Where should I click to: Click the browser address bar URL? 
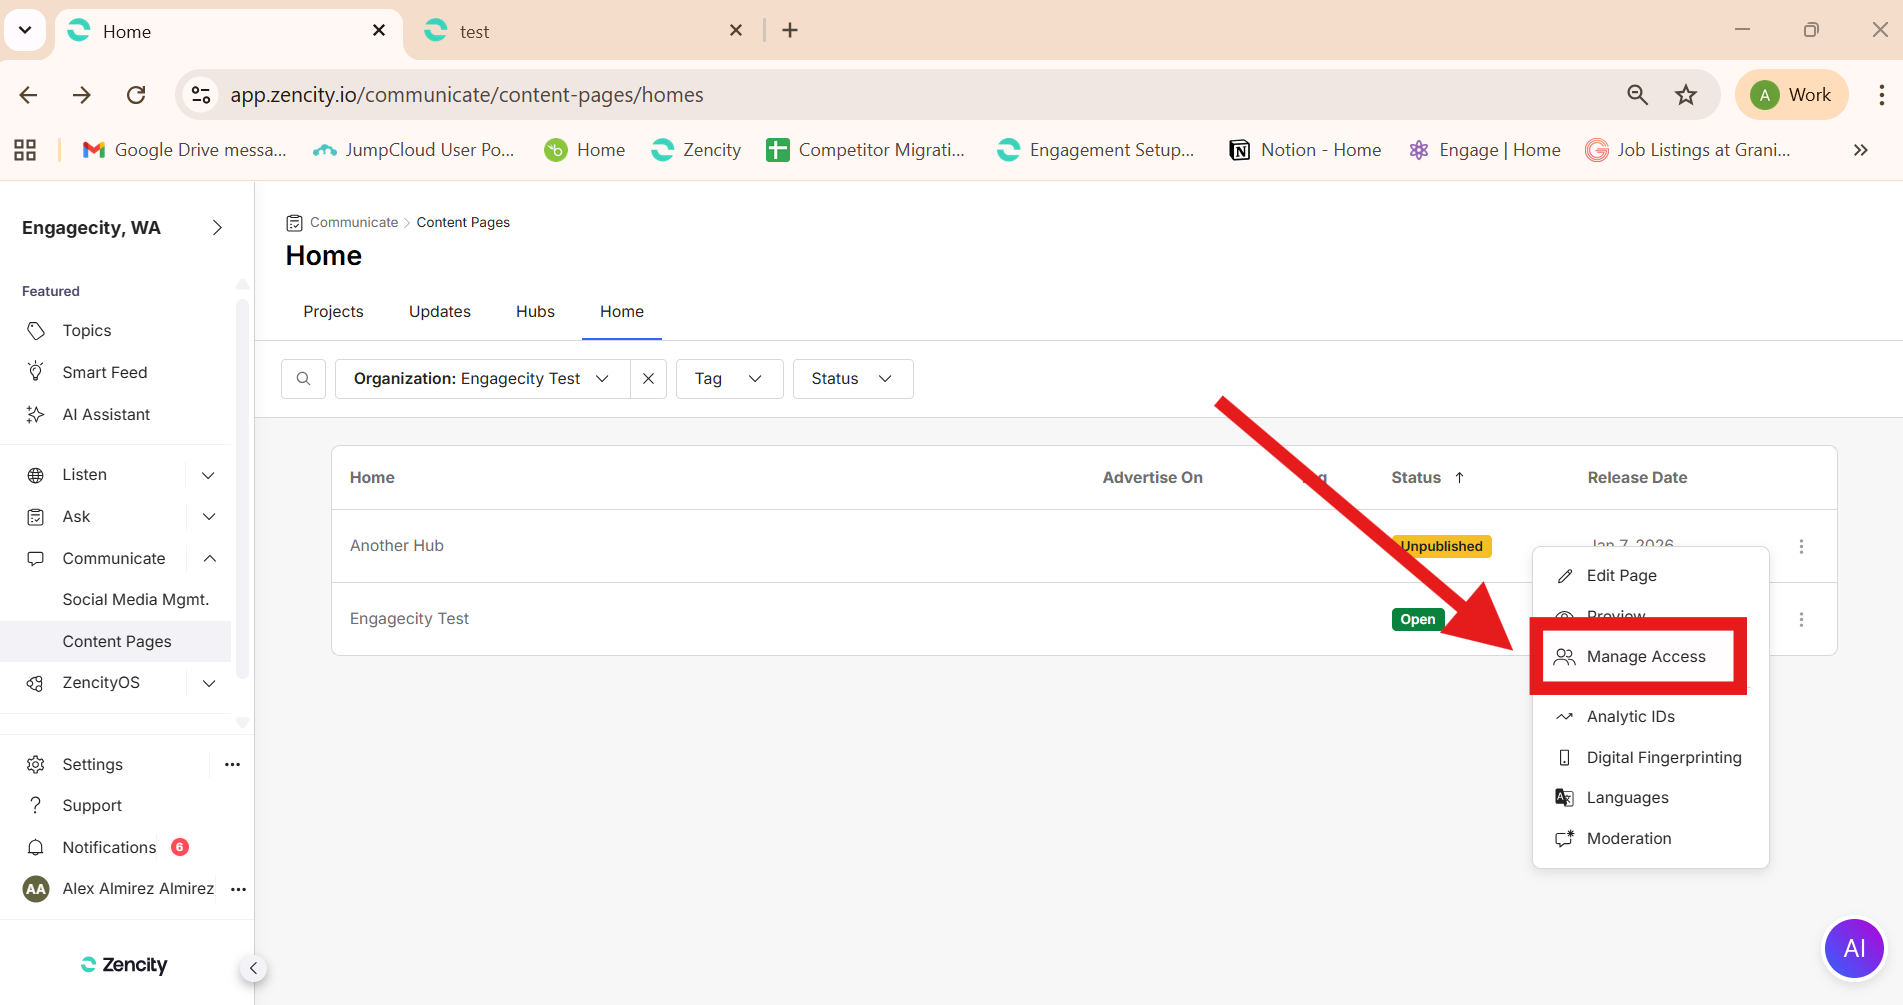coord(467,95)
